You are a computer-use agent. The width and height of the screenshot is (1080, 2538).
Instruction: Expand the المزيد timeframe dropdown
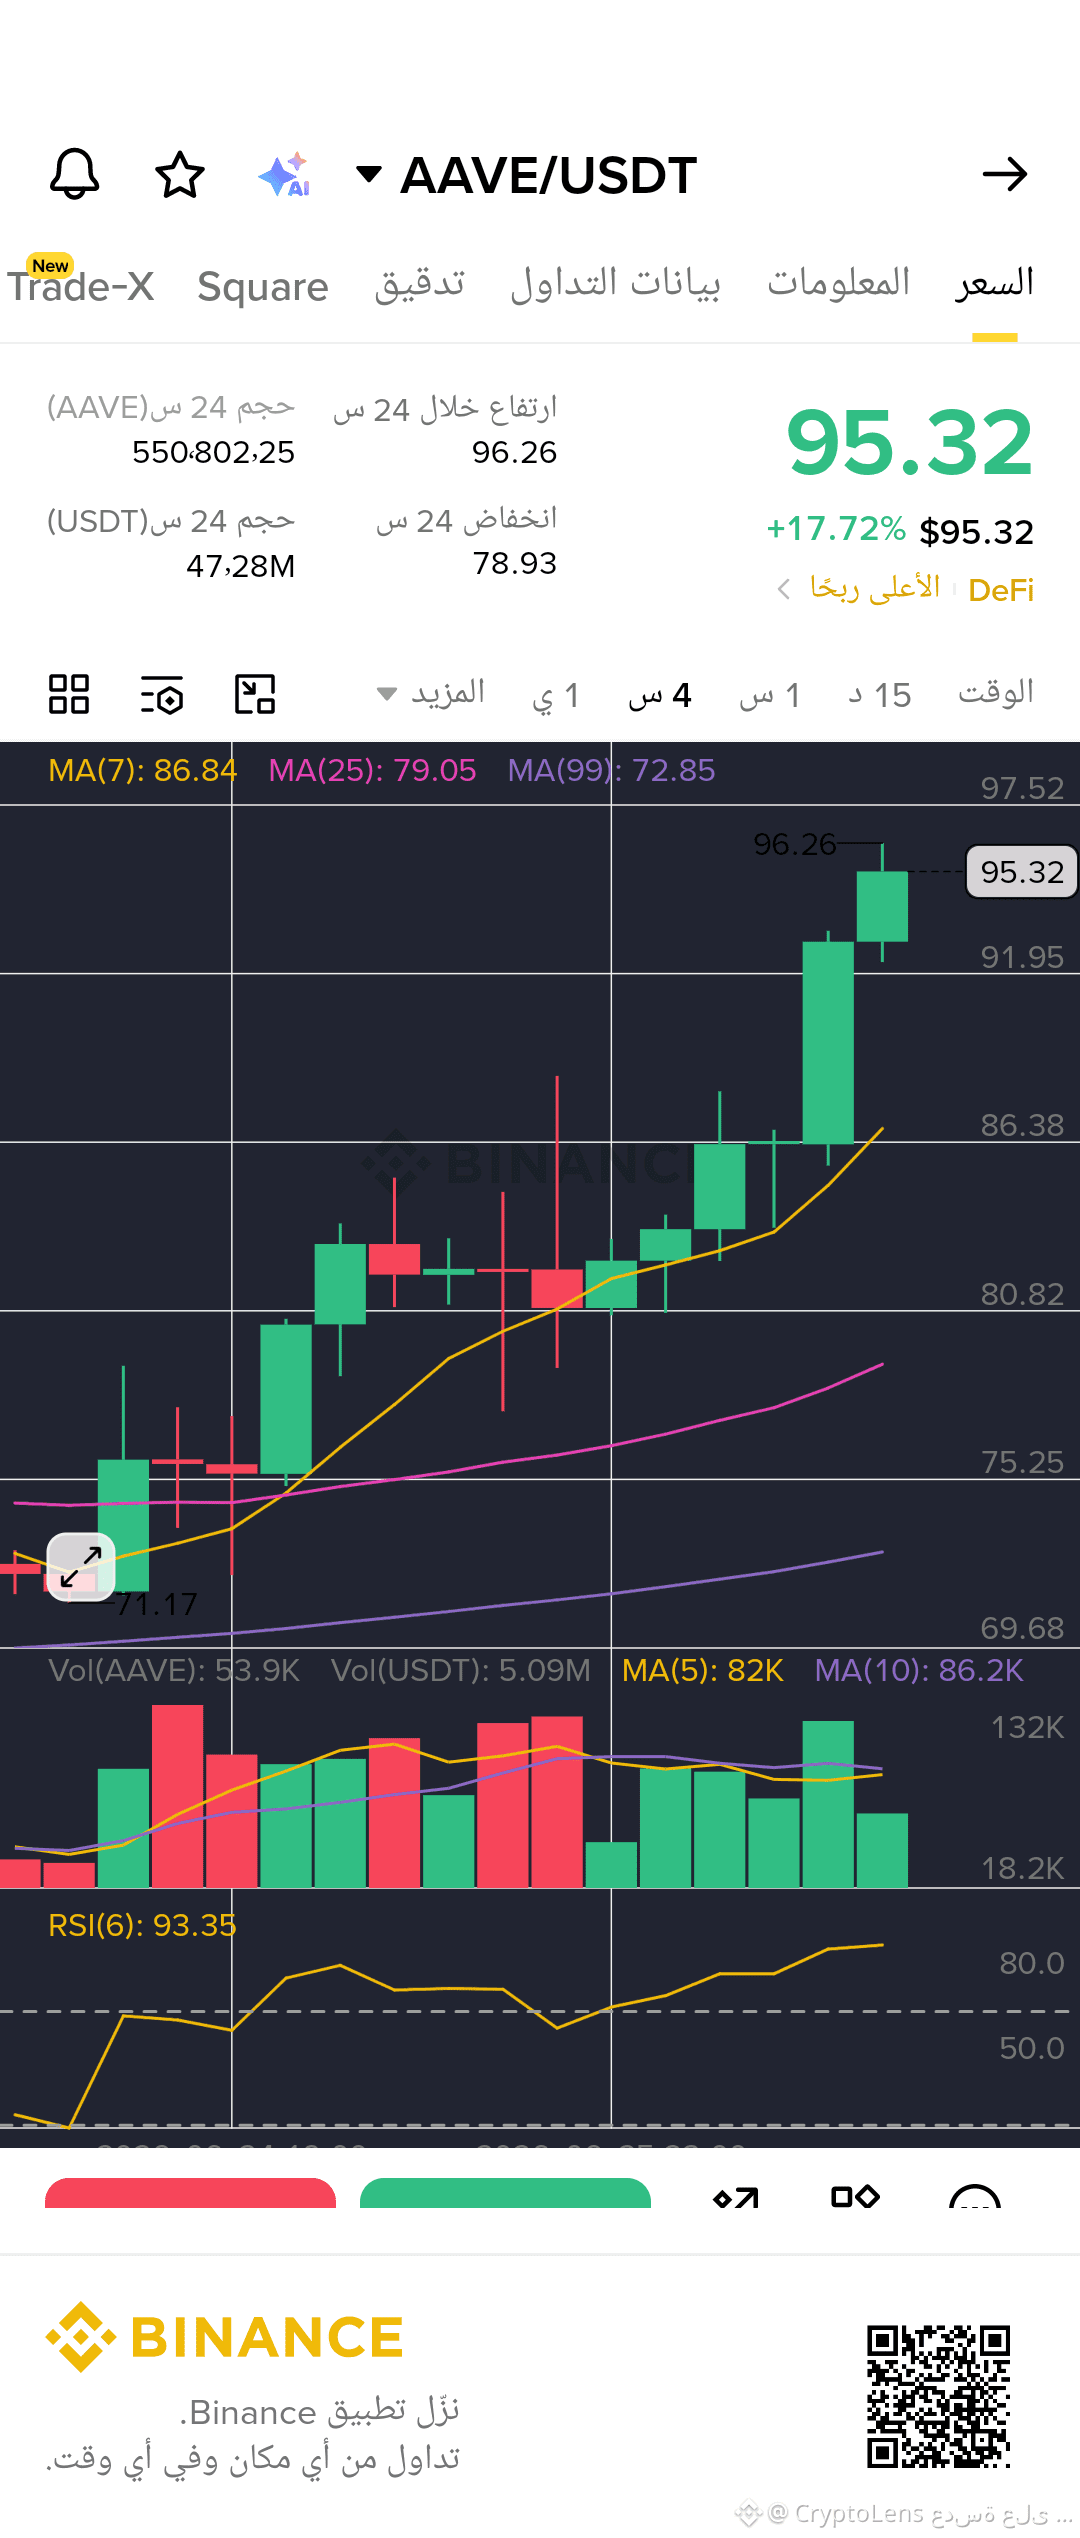click(x=431, y=693)
